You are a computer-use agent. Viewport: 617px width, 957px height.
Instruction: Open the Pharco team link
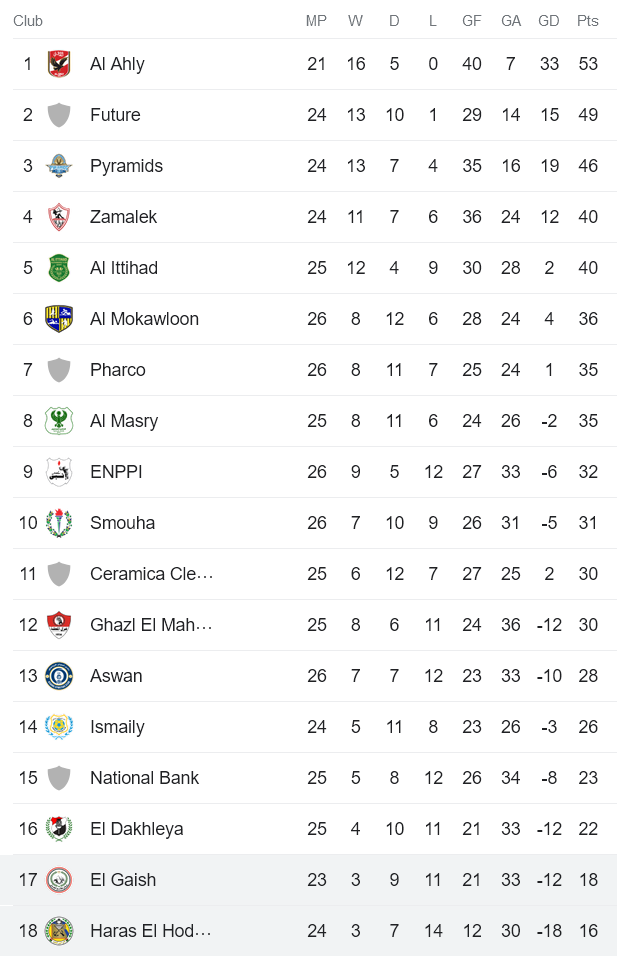[118, 370]
